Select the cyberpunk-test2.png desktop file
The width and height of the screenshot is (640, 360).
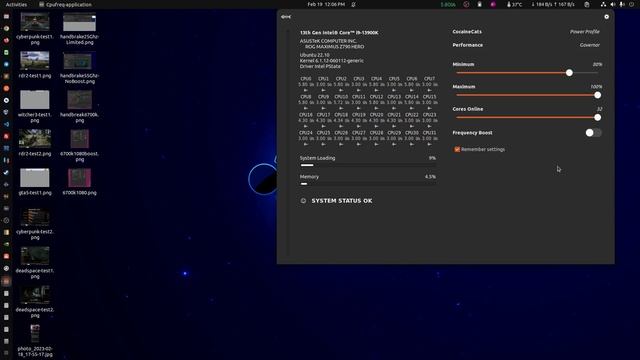[x=35, y=223]
